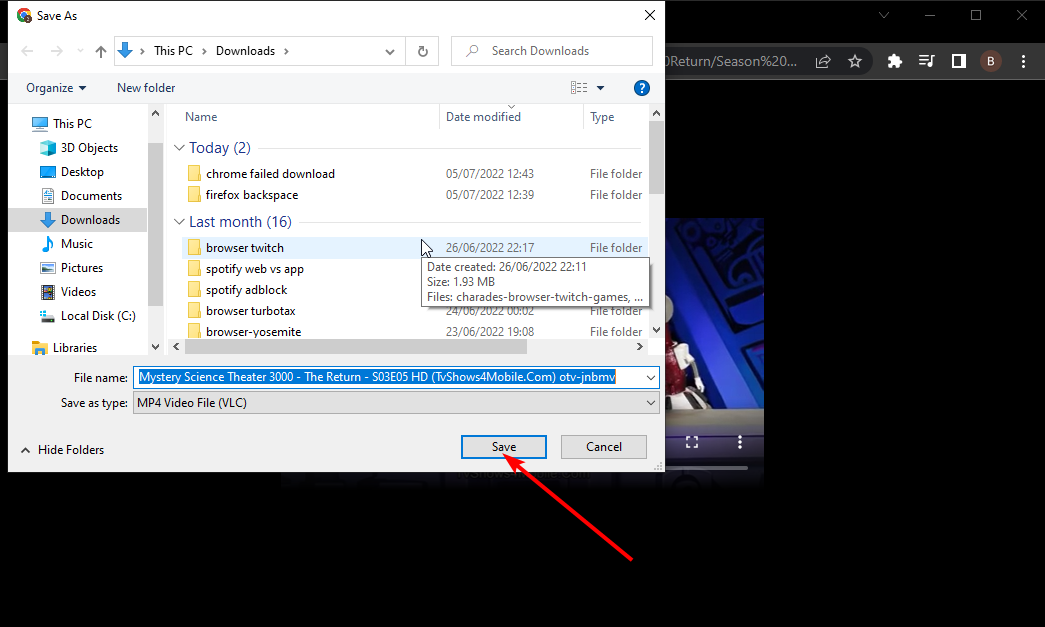
Task: Toggle Chrome's side panel icon
Action: [958, 61]
